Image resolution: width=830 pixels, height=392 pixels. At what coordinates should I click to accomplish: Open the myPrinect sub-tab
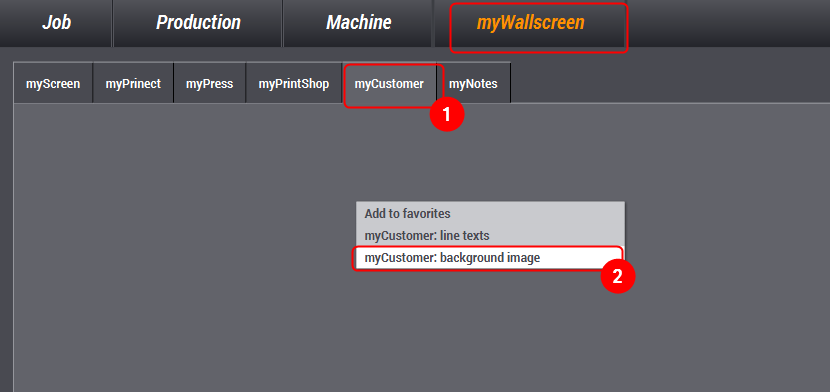click(133, 83)
